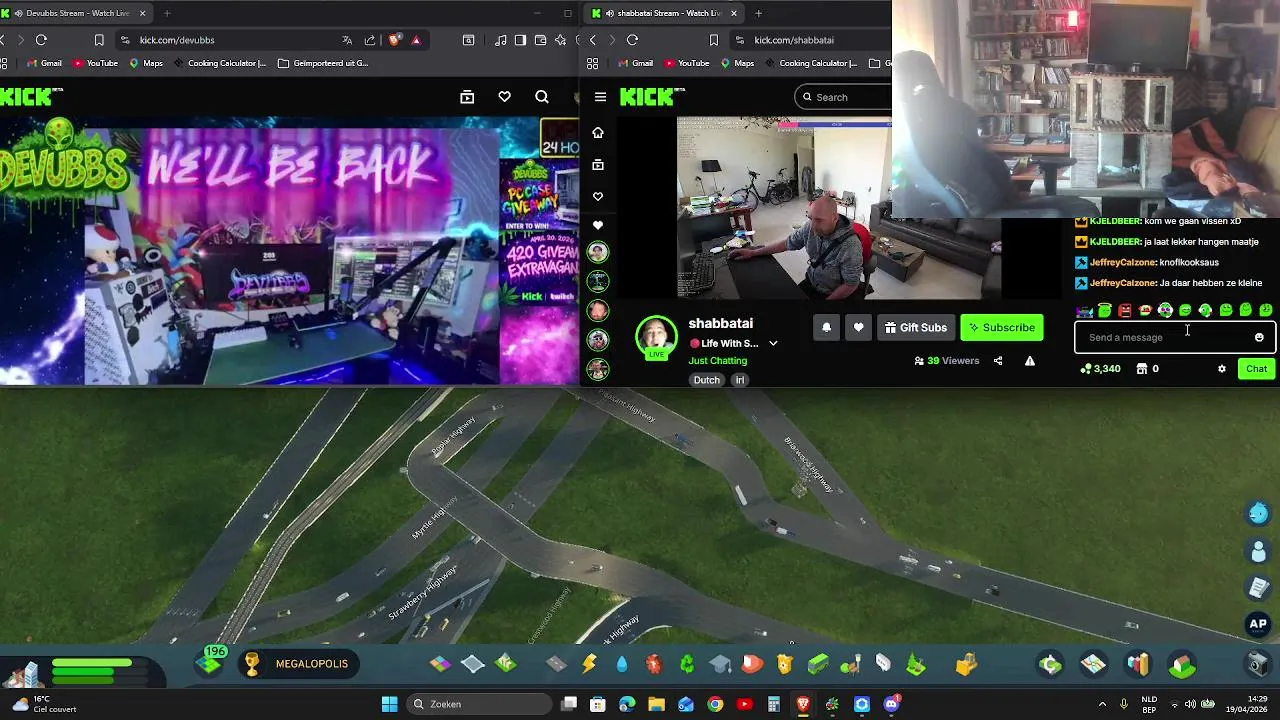
Task: Open Gmail bookmark in devubbs window
Action: 44,63
